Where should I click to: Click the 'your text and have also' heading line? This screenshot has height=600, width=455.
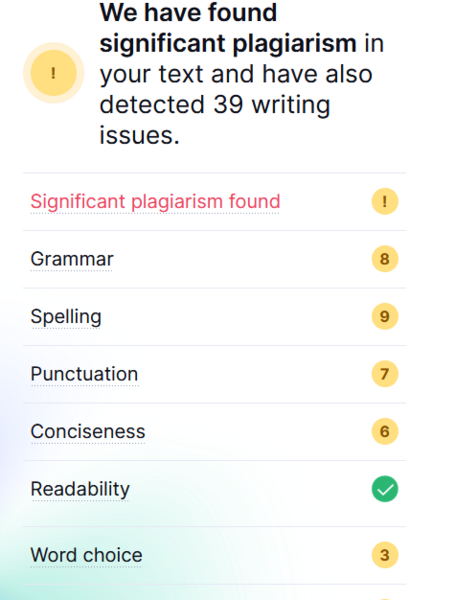[x=236, y=74]
